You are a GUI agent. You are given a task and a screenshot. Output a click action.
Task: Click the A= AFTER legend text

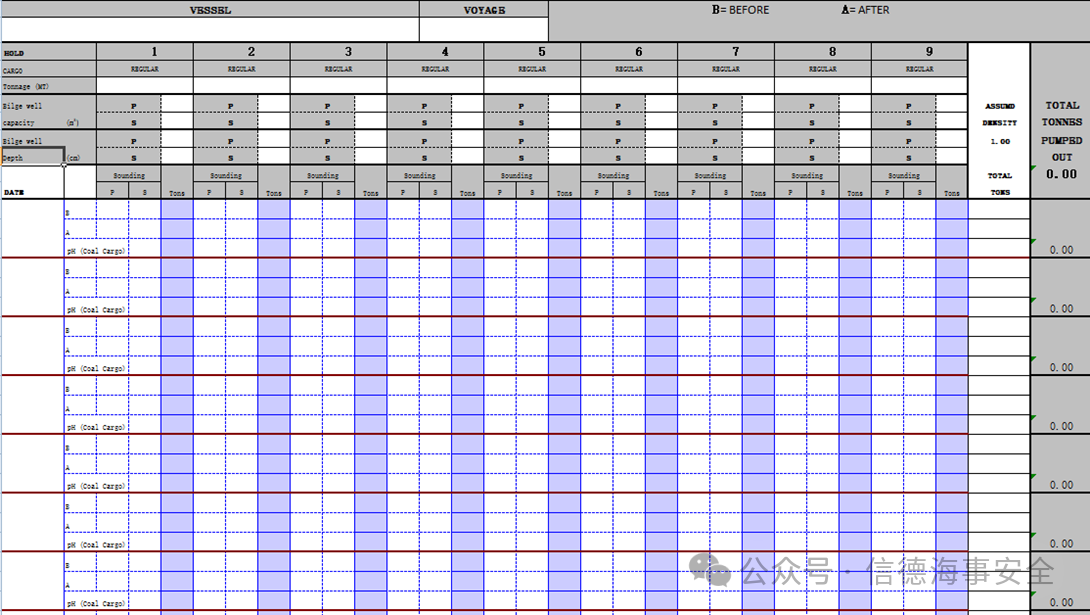(865, 10)
